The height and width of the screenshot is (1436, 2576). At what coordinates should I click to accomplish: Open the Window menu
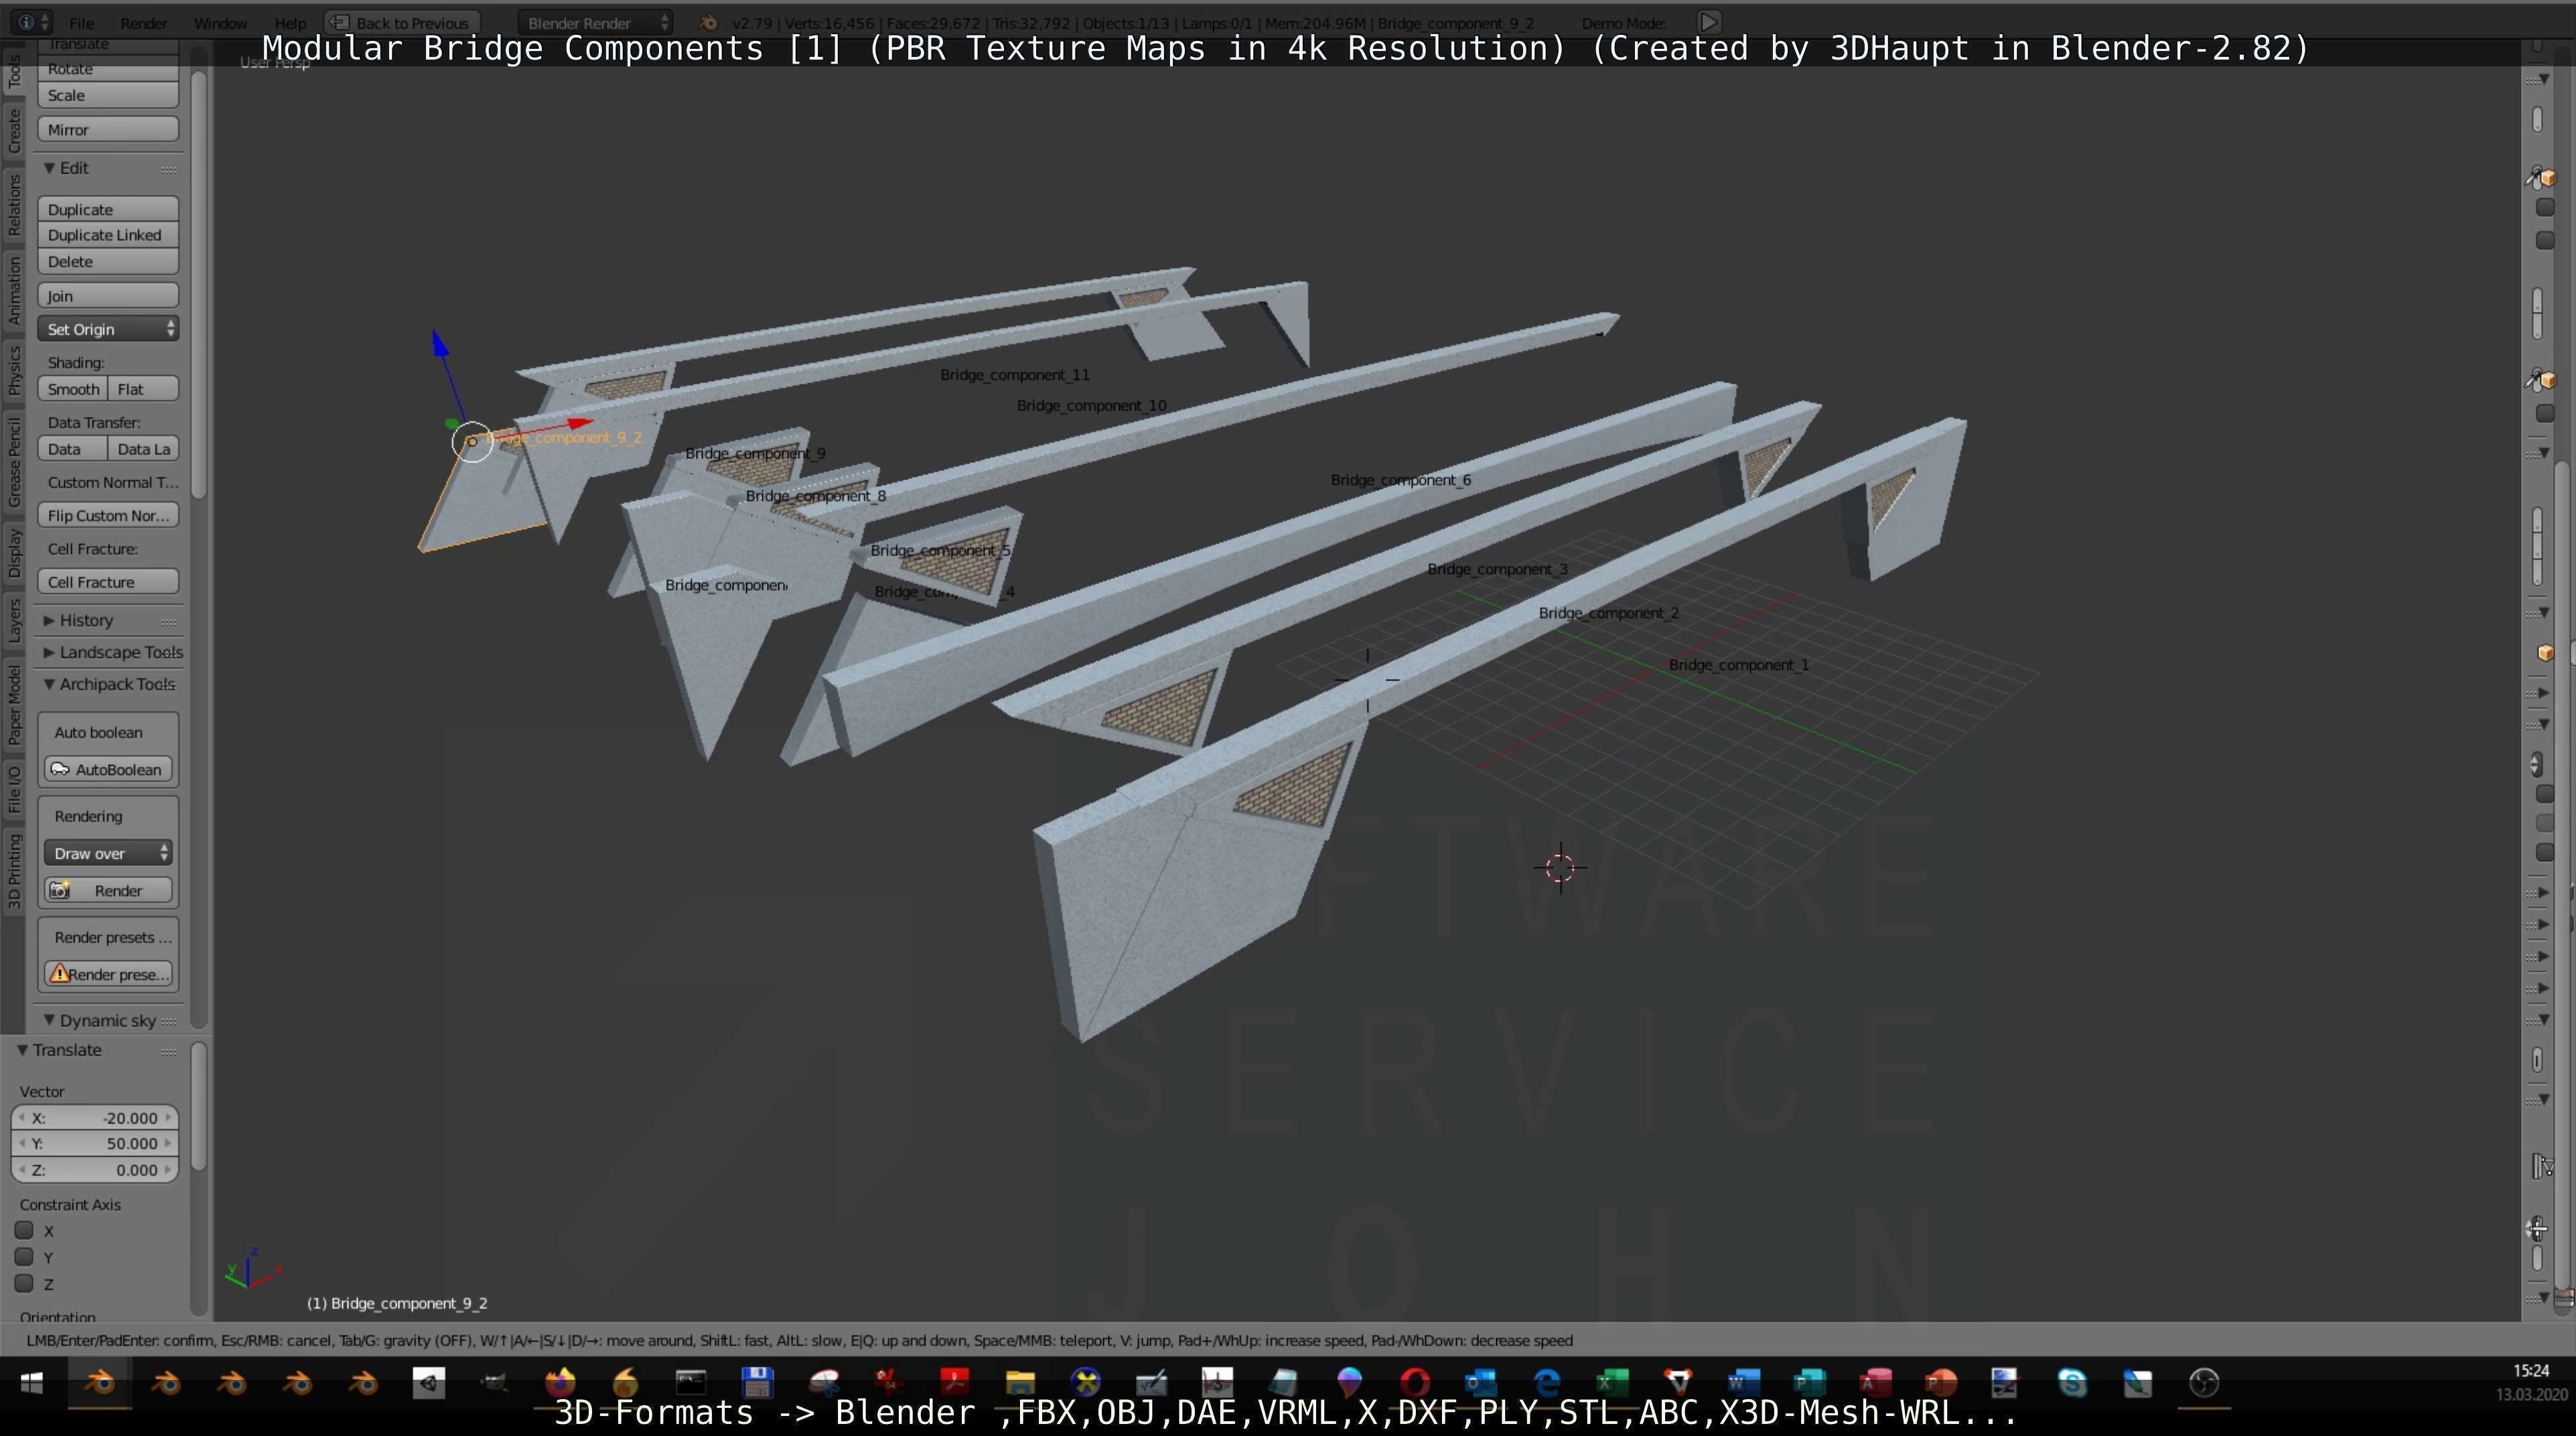coord(220,22)
